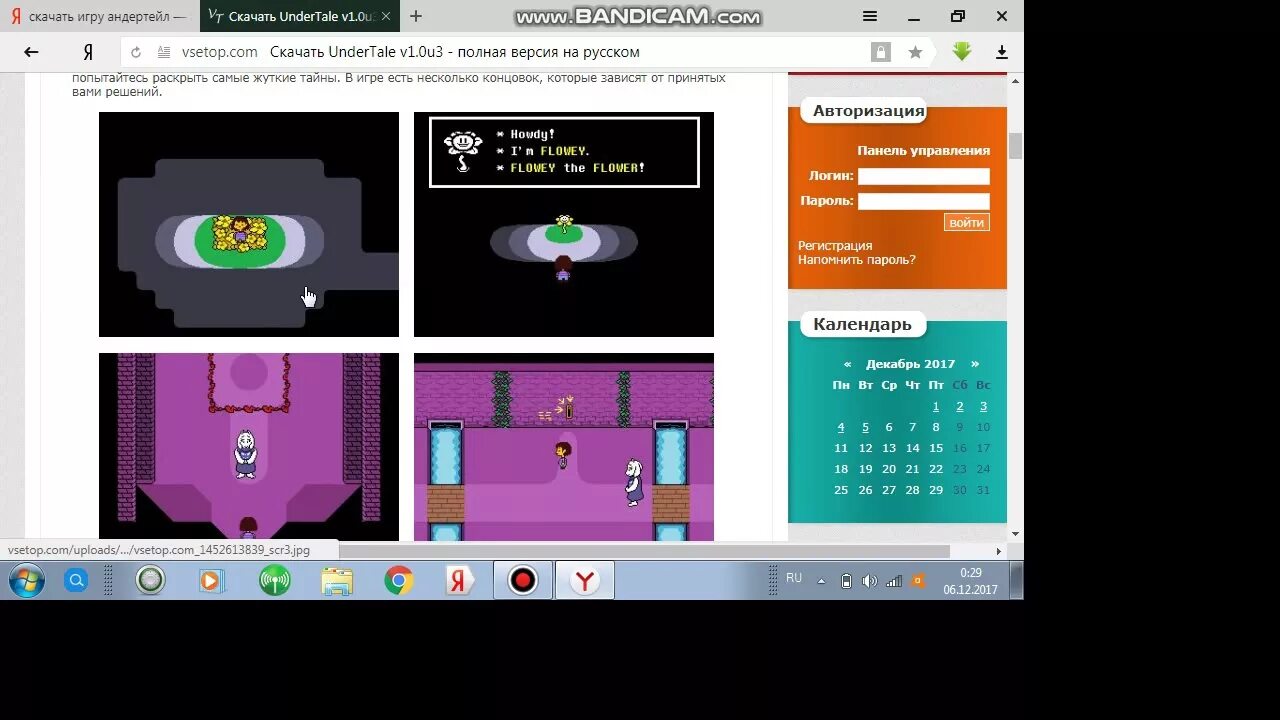
Task: Open the flower bed screenshot thumbnail
Action: pyautogui.click(x=249, y=224)
